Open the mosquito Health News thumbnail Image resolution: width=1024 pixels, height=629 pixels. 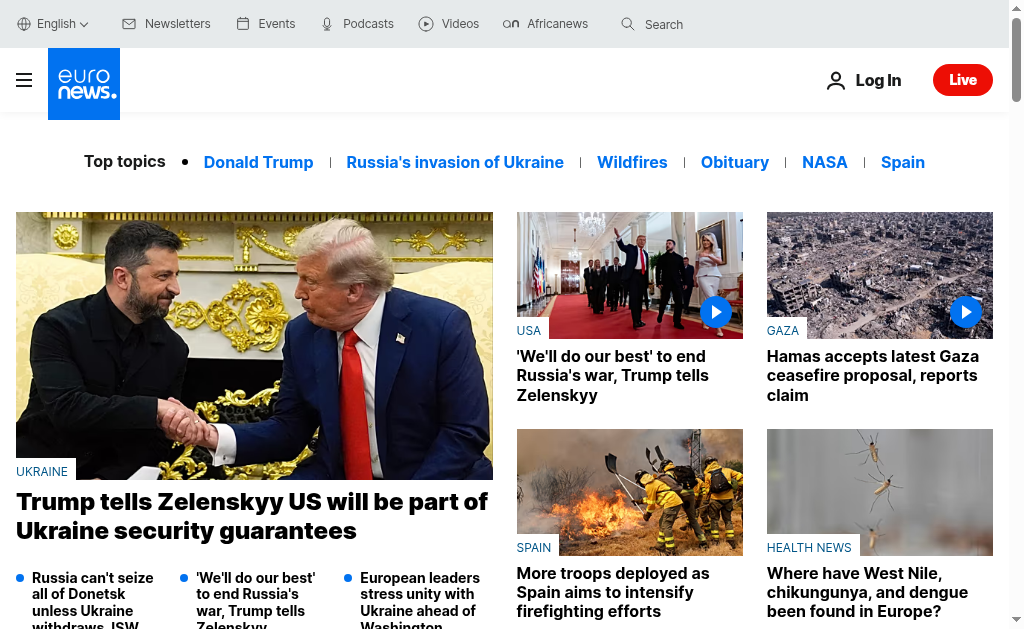880,492
